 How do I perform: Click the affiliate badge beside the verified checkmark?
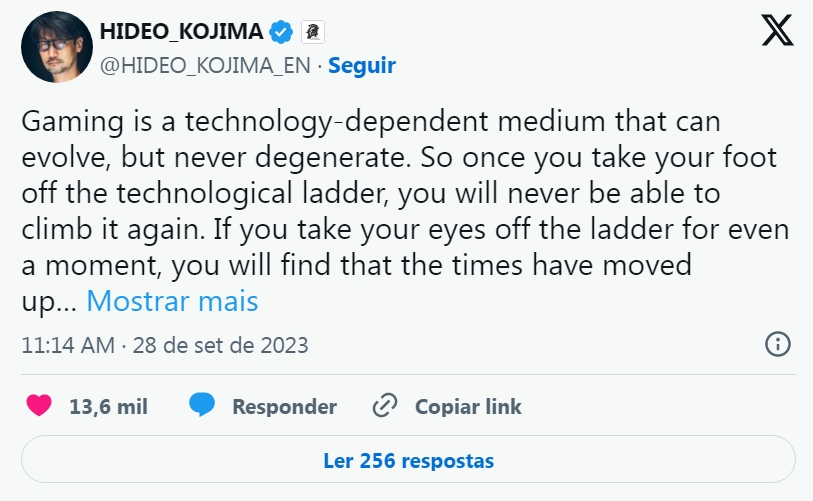[x=313, y=32]
